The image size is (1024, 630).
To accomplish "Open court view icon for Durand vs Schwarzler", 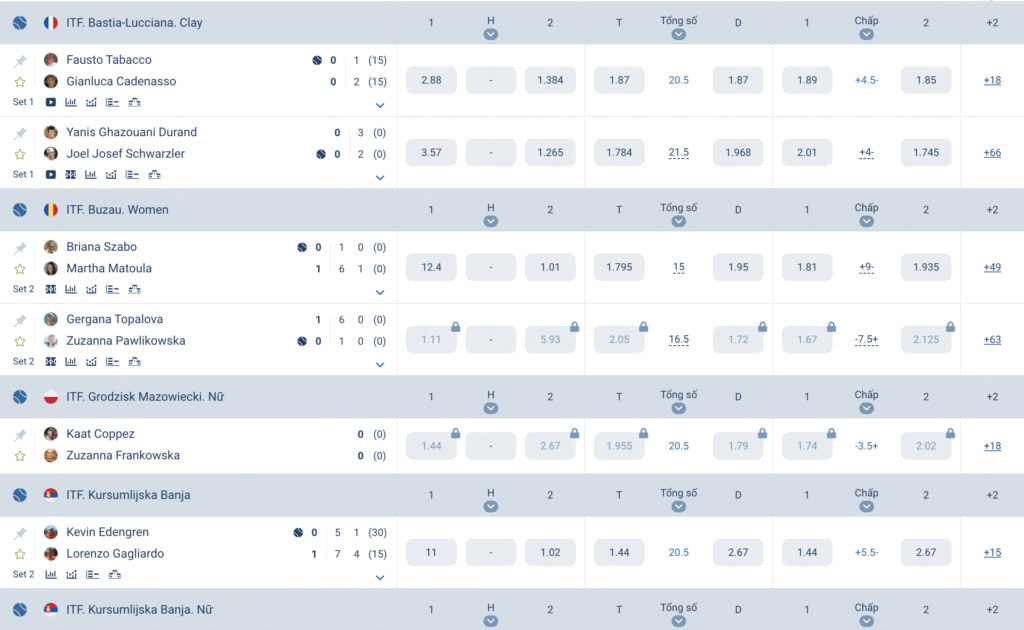I will (x=71, y=175).
